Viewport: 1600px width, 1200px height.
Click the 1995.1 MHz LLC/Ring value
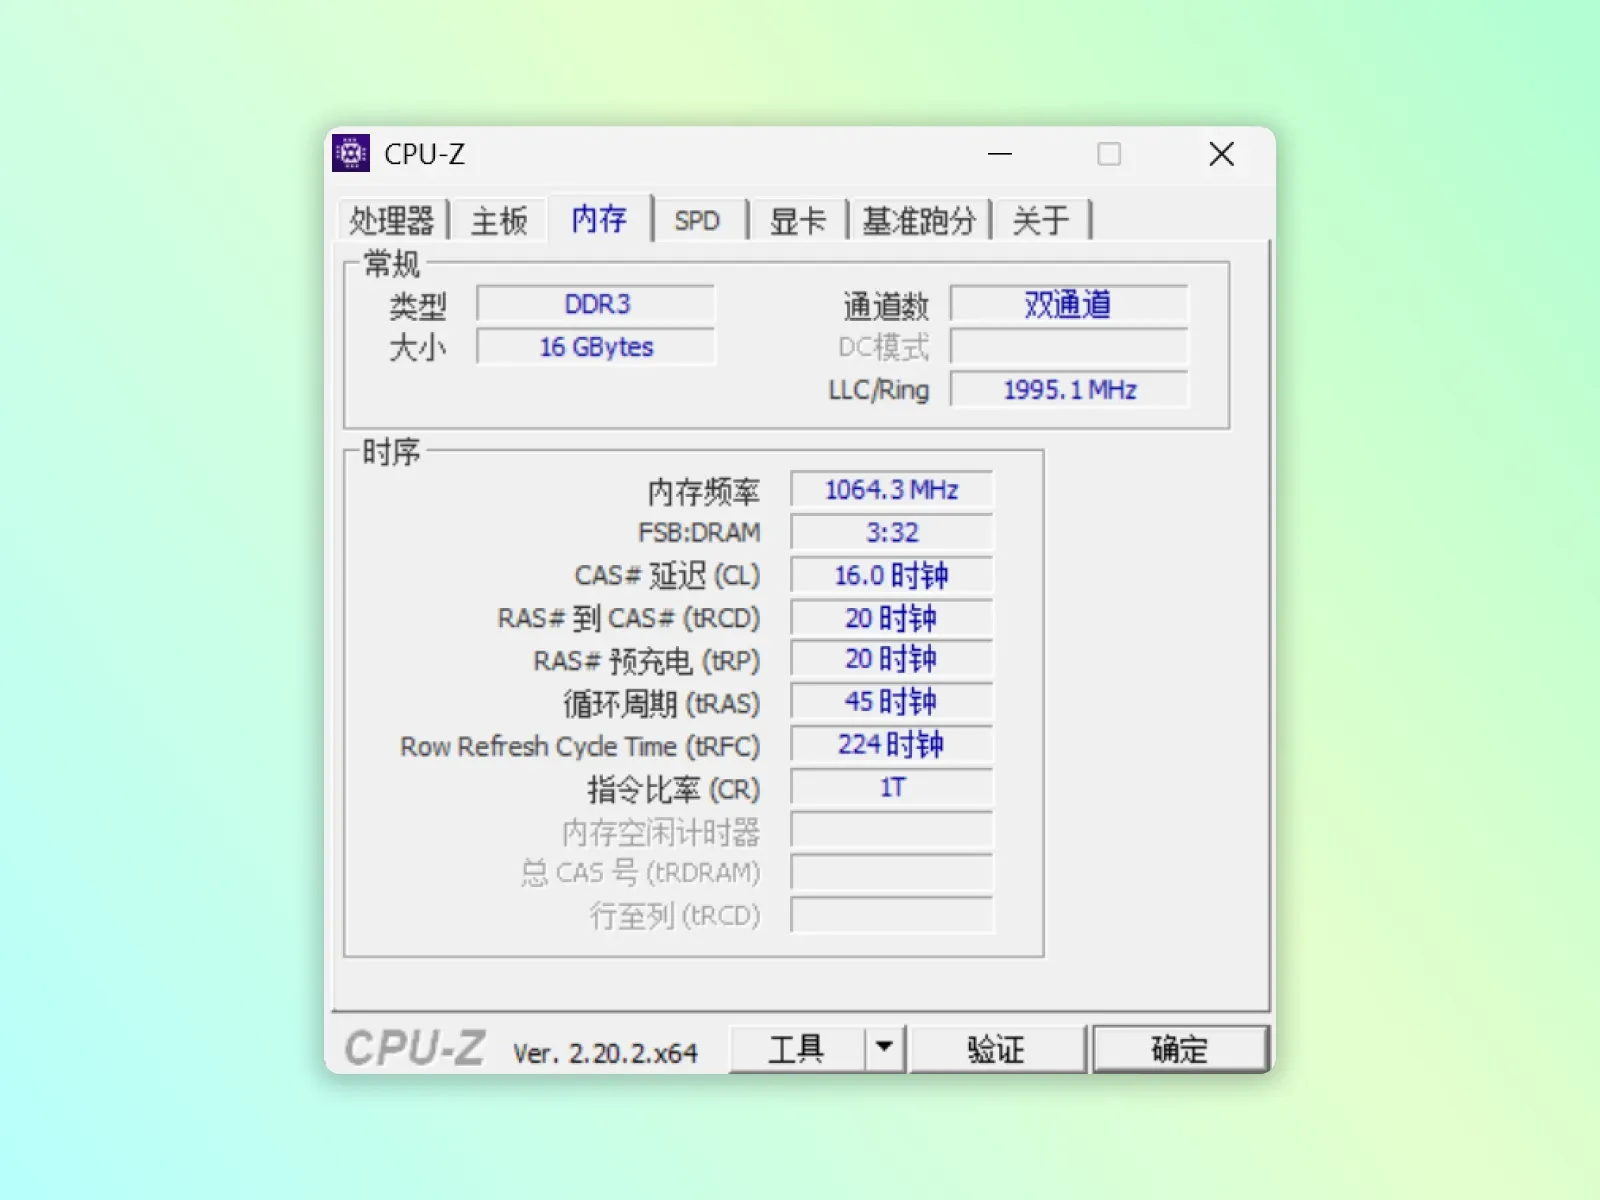click(1069, 390)
